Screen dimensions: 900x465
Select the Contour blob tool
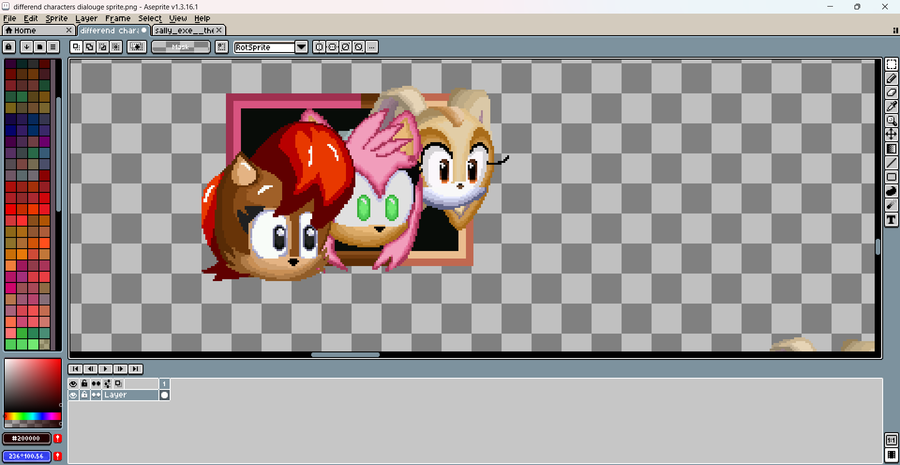[891, 191]
